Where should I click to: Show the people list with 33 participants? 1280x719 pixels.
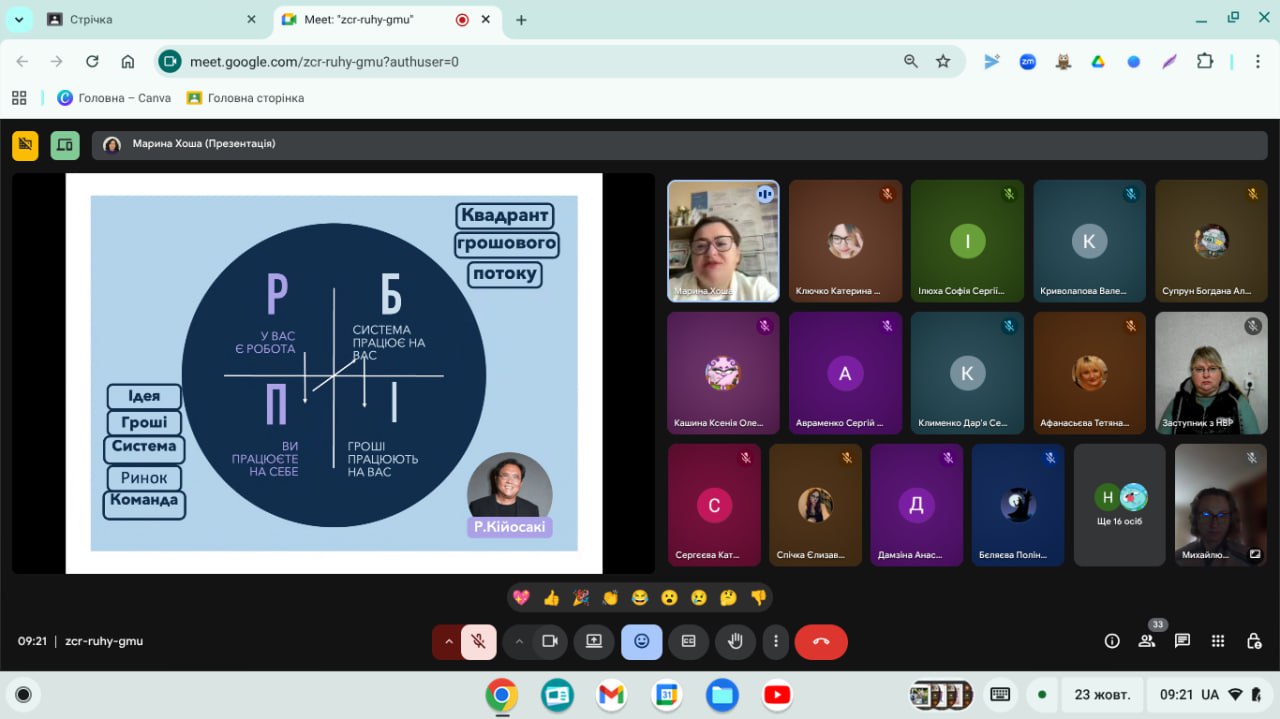(x=1147, y=641)
